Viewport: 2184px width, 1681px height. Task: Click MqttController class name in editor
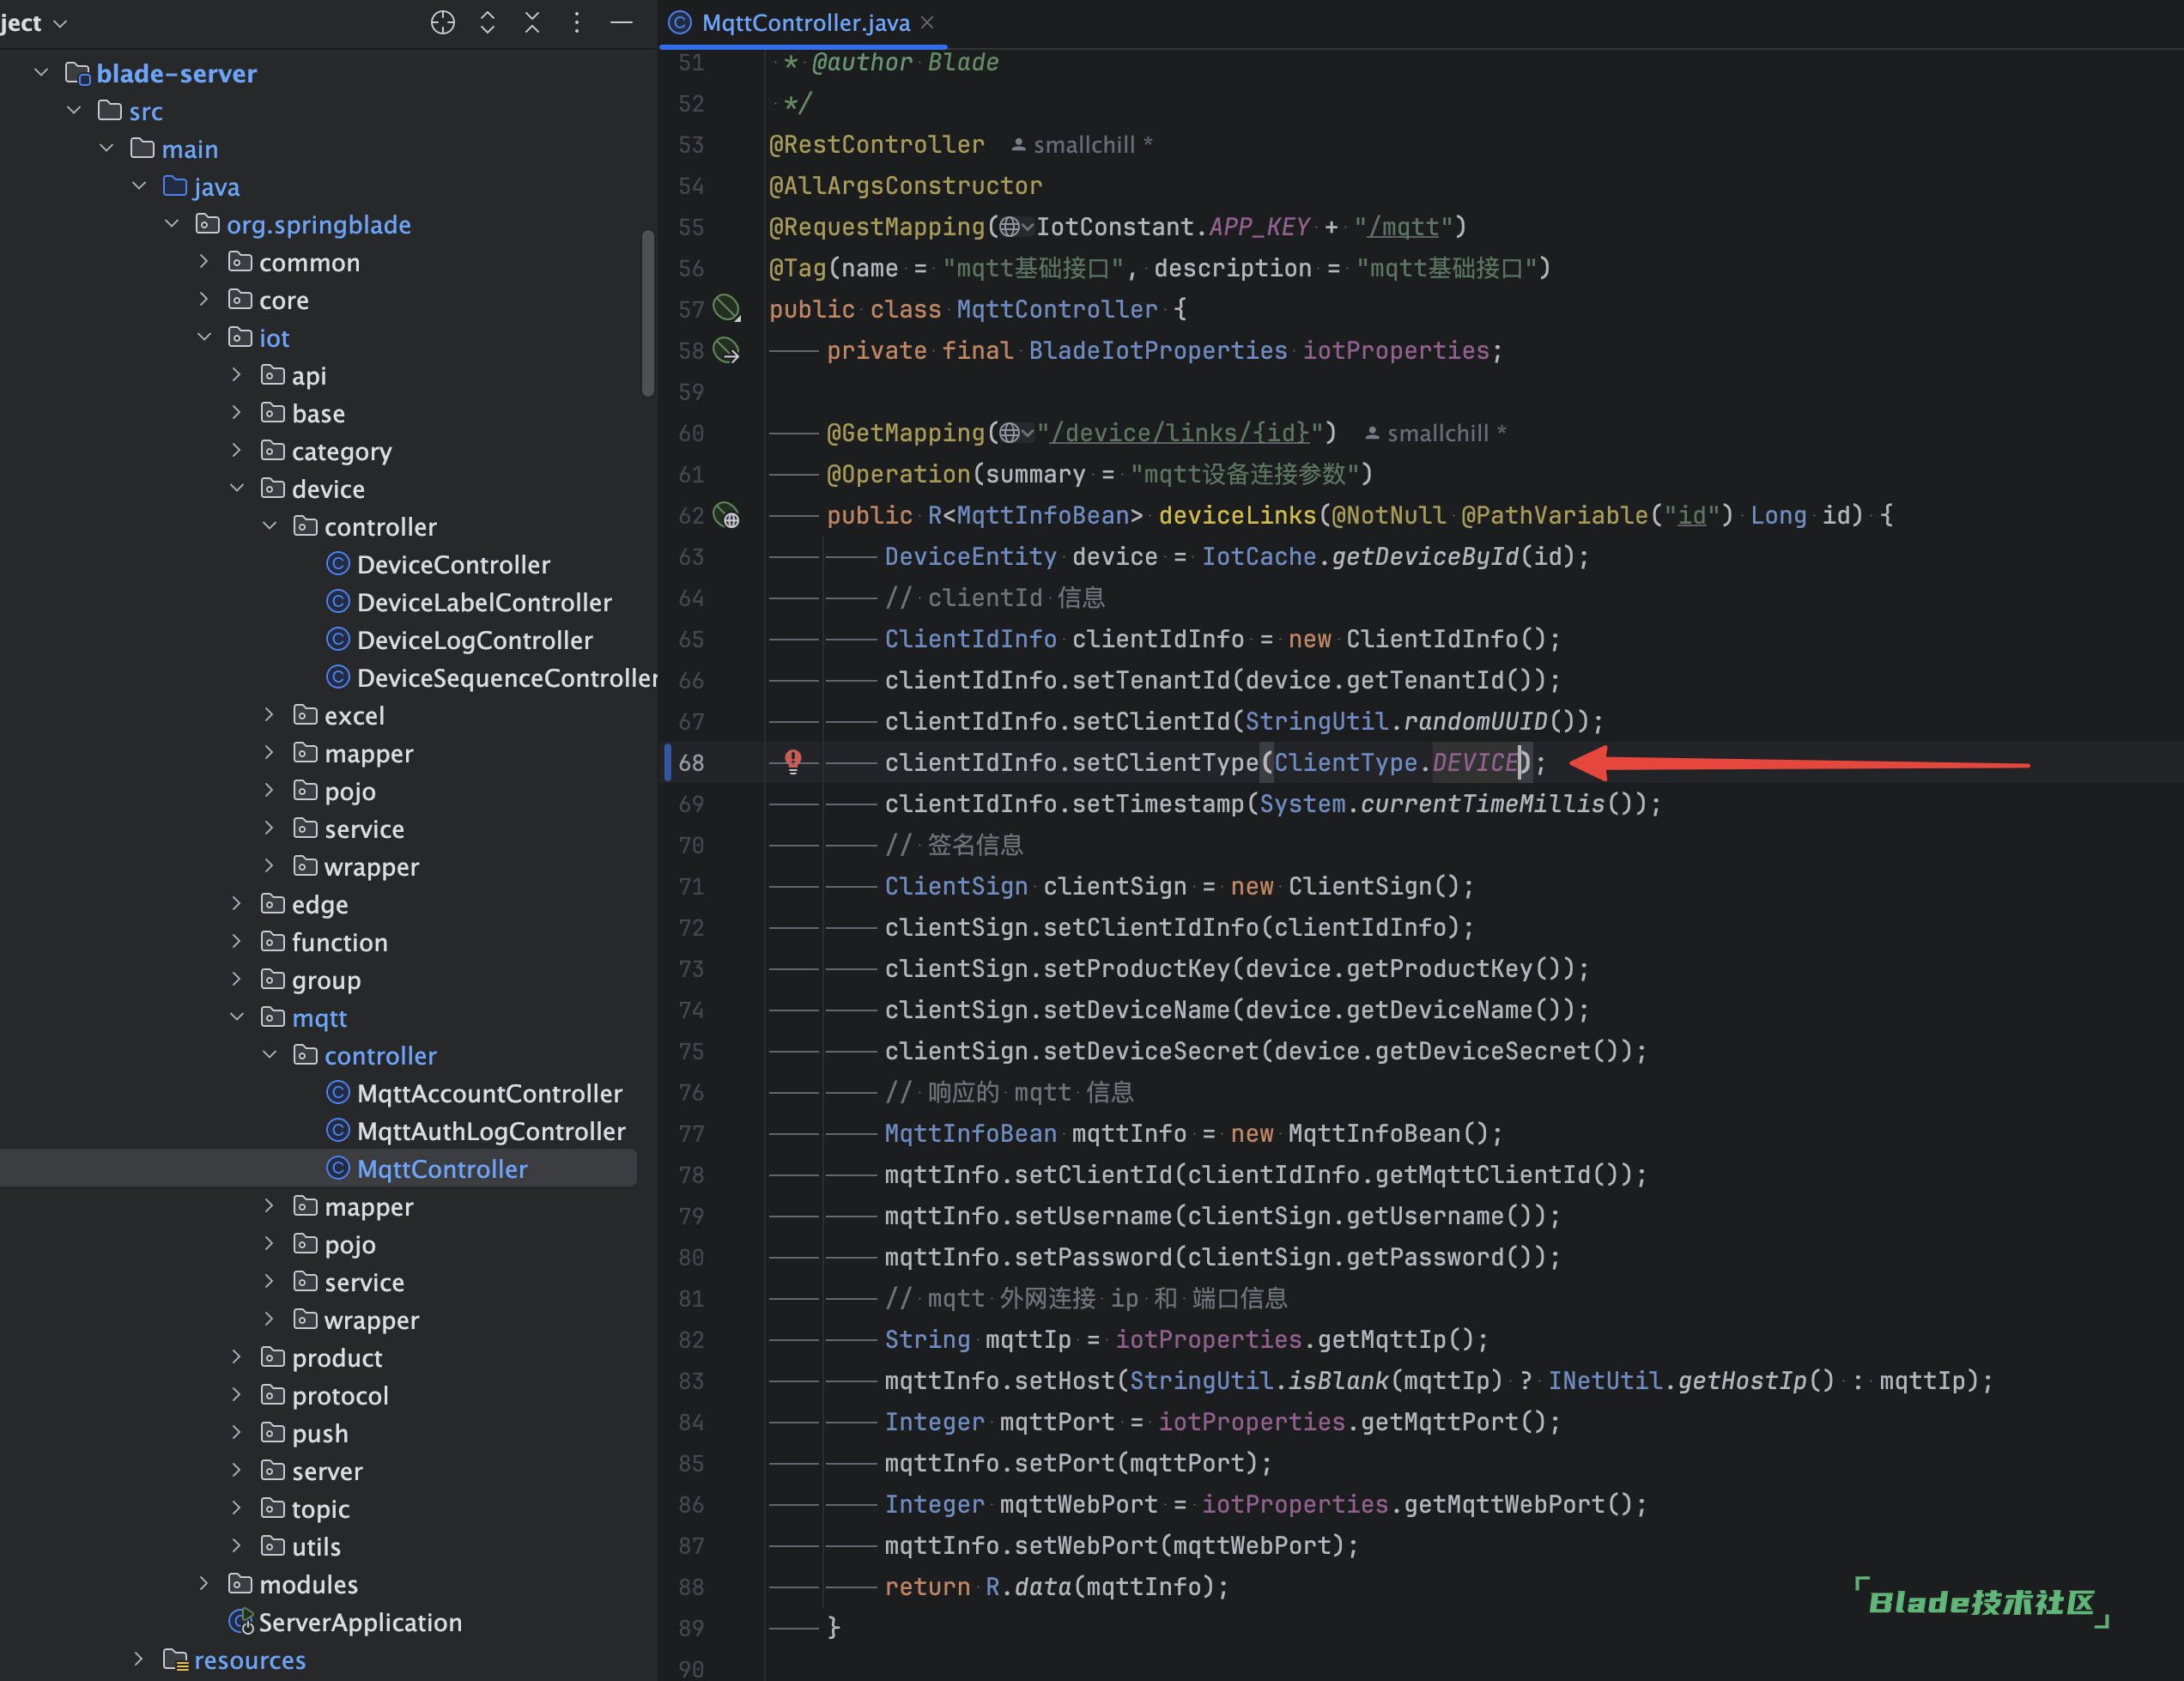click(x=1056, y=309)
